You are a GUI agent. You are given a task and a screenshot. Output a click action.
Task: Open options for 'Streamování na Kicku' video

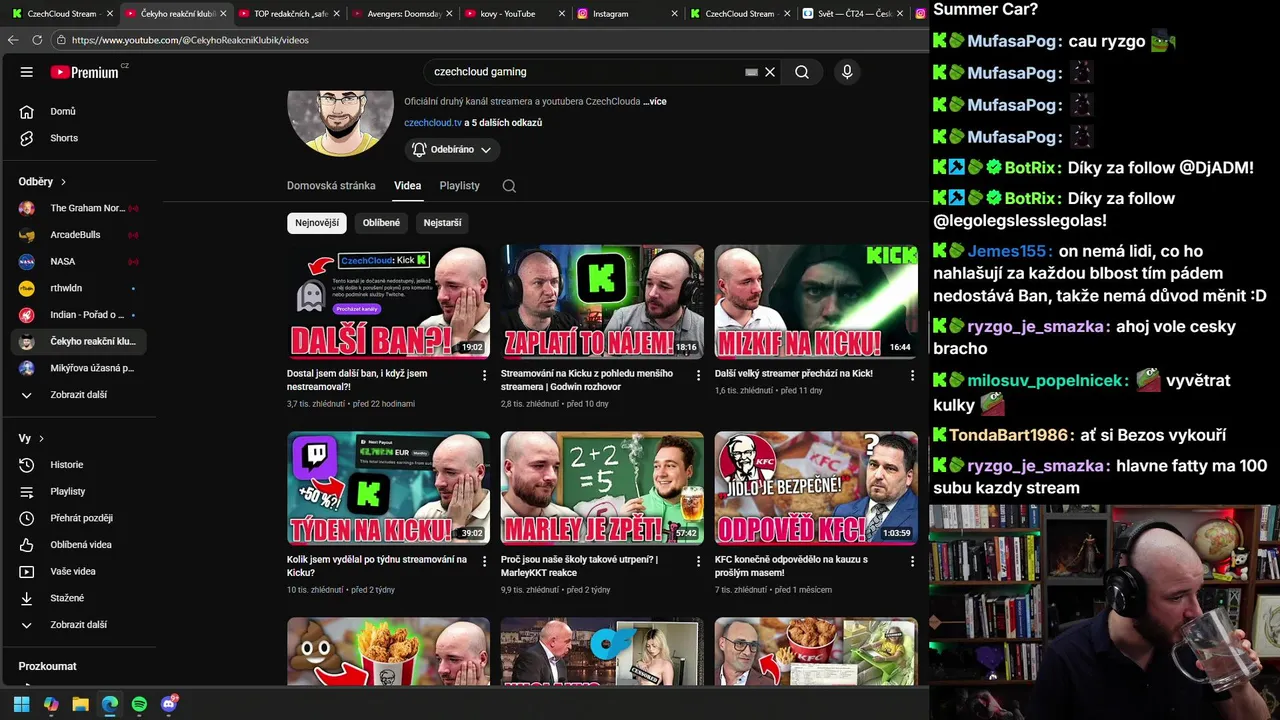coord(698,375)
